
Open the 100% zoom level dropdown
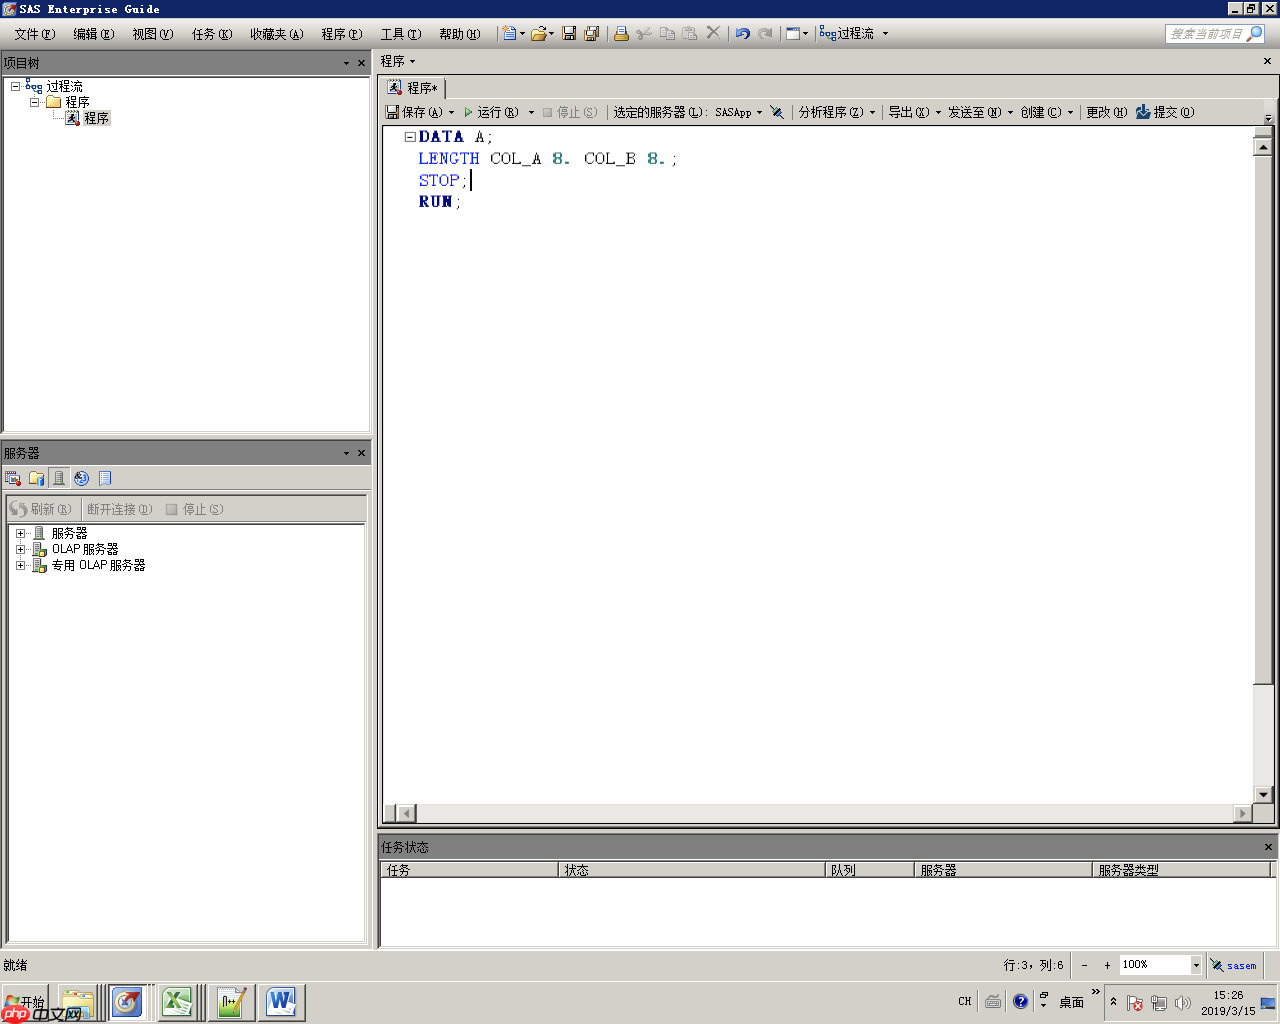pos(1195,965)
